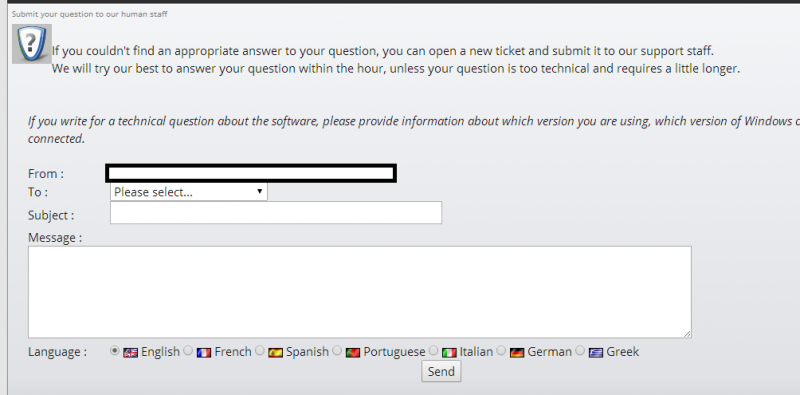Choose the Spanish language radio button
Screen dimensions: 800x395
[x=260, y=351]
